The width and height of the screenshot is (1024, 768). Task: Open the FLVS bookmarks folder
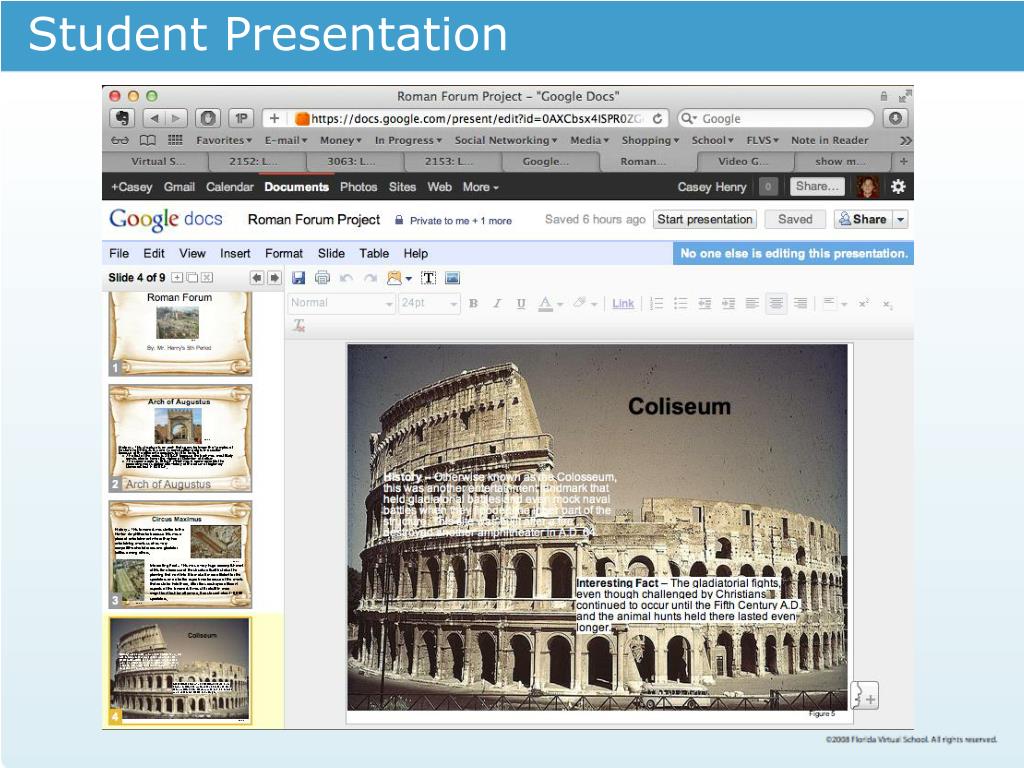point(763,140)
